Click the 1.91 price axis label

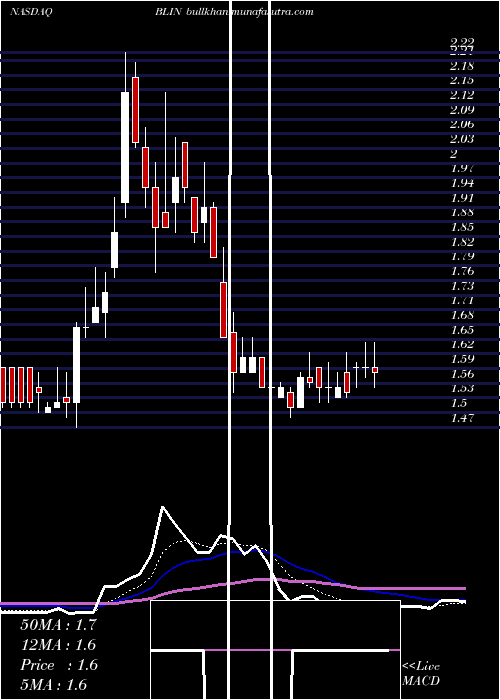[462, 198]
